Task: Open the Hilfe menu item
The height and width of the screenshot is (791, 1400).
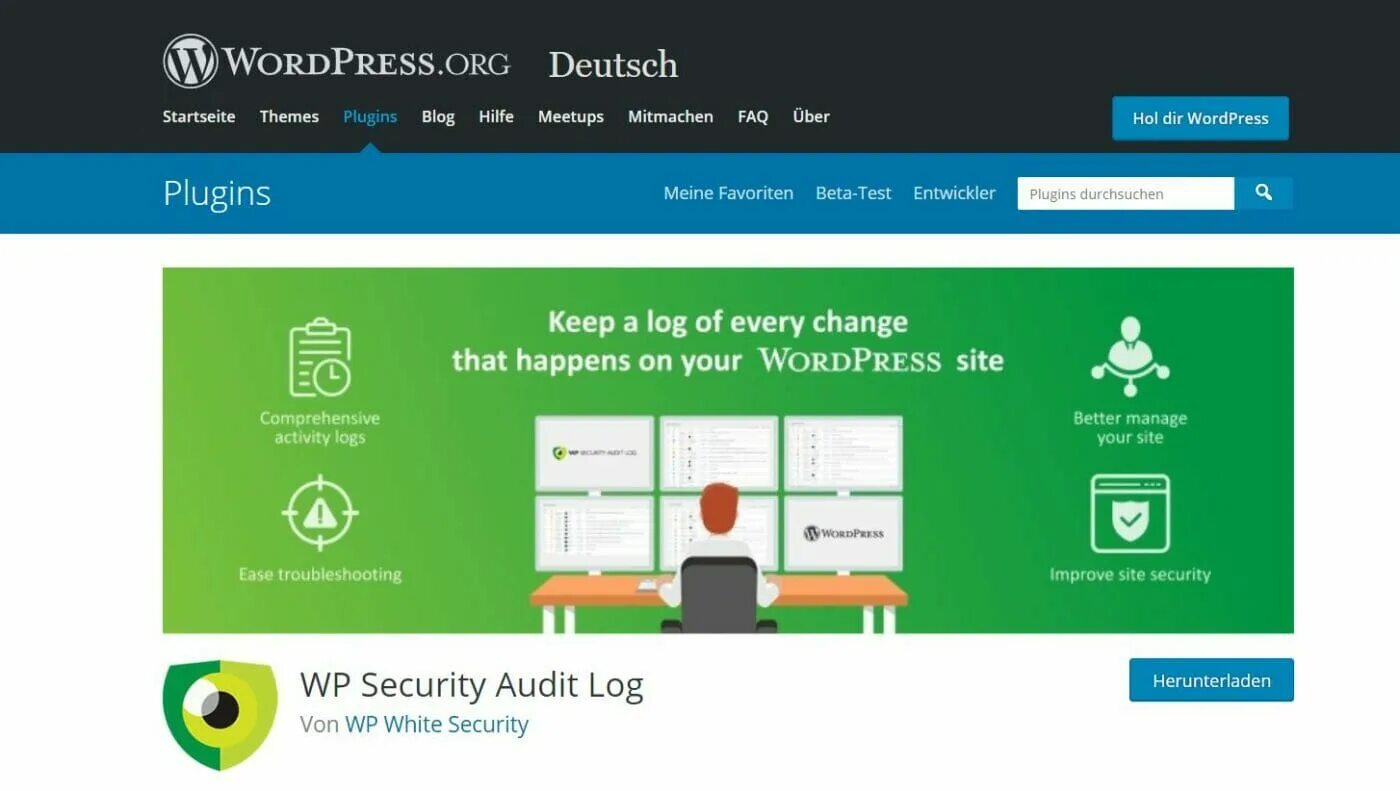Action: click(x=496, y=117)
